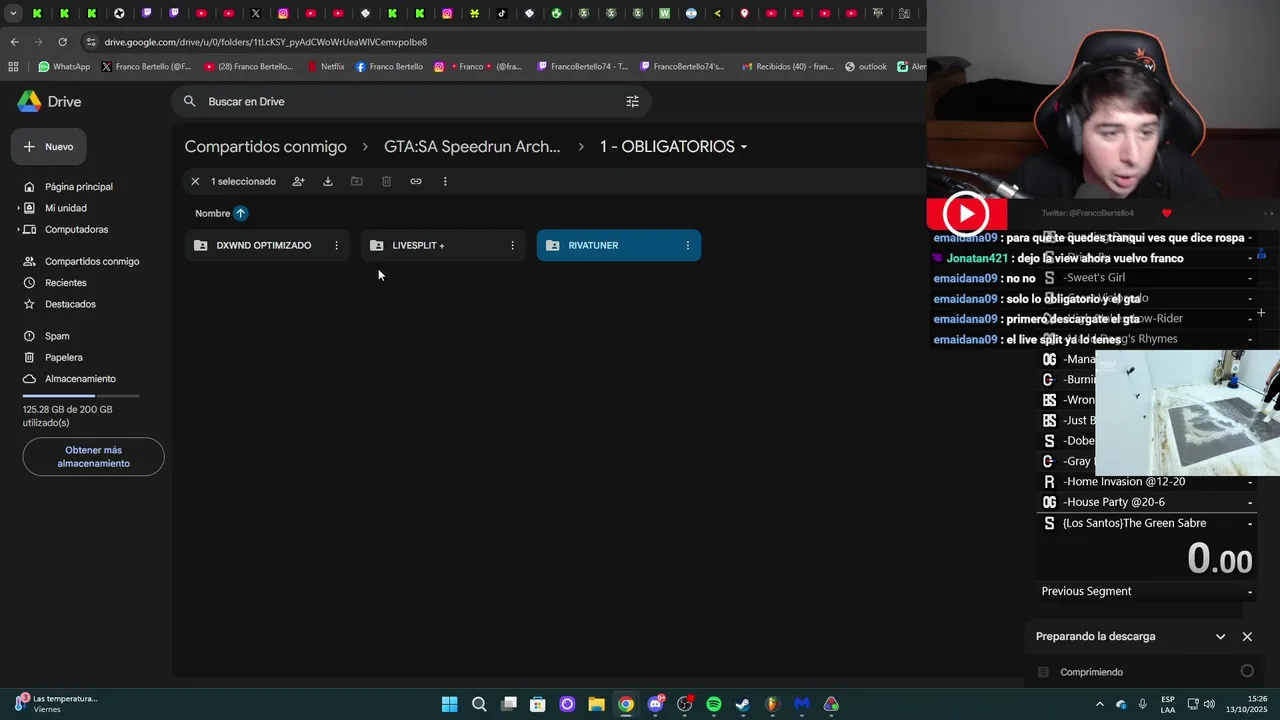The height and width of the screenshot is (720, 1280).
Task: Click the '-House Party @20-6' split row
Action: click(x=1146, y=502)
